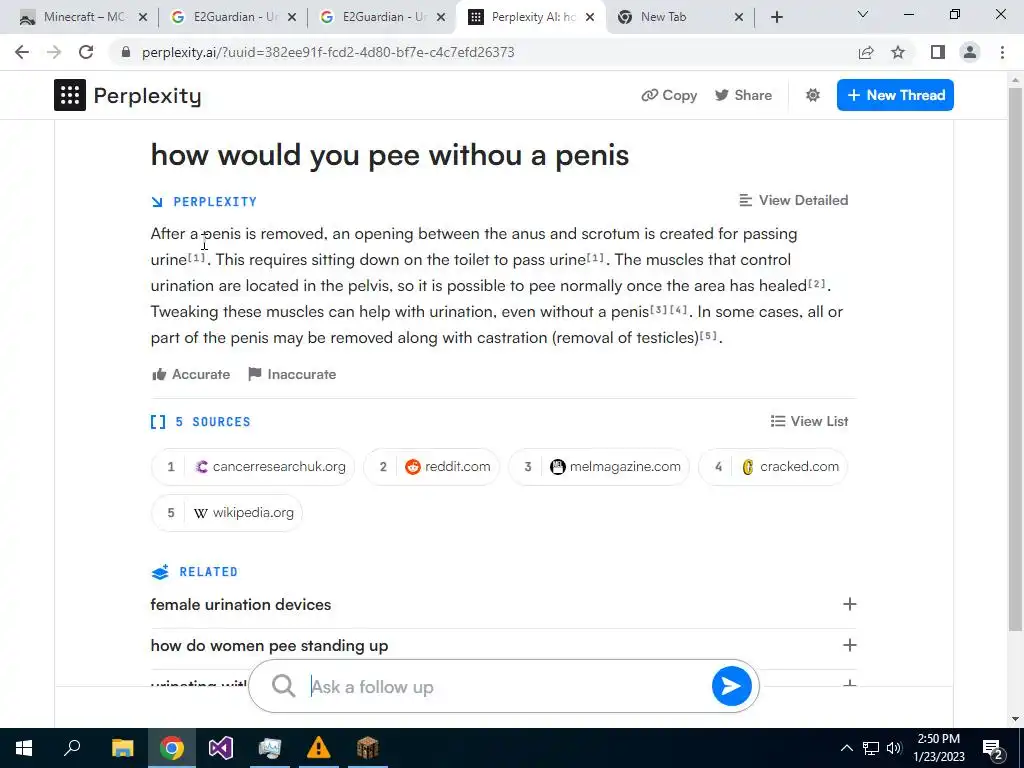Click the share page icon in address bar
The image size is (1024, 768).
(866, 52)
